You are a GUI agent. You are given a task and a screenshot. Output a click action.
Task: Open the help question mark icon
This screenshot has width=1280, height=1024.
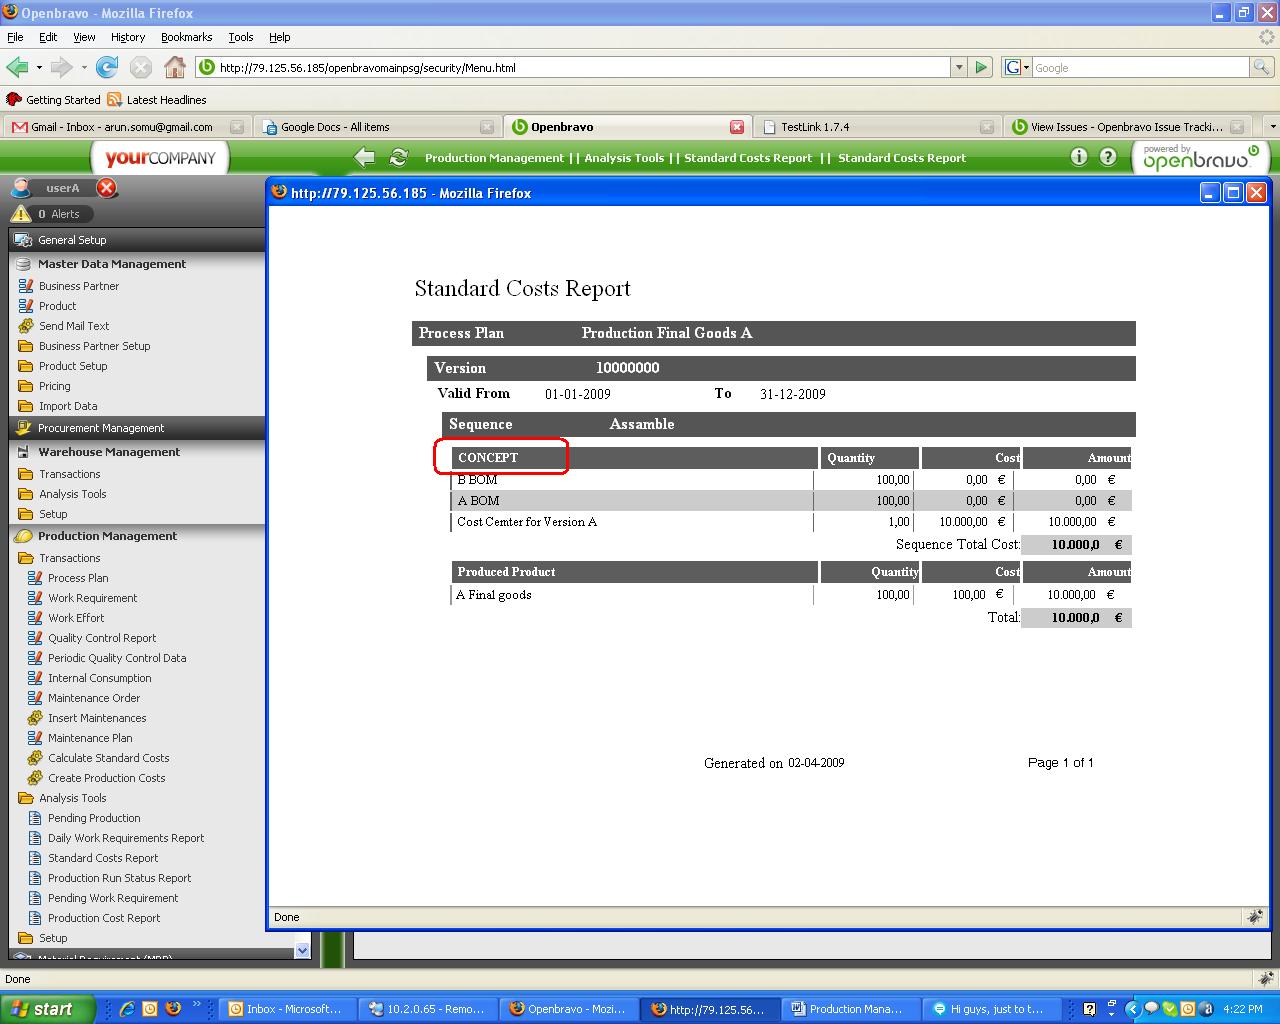coord(1108,157)
